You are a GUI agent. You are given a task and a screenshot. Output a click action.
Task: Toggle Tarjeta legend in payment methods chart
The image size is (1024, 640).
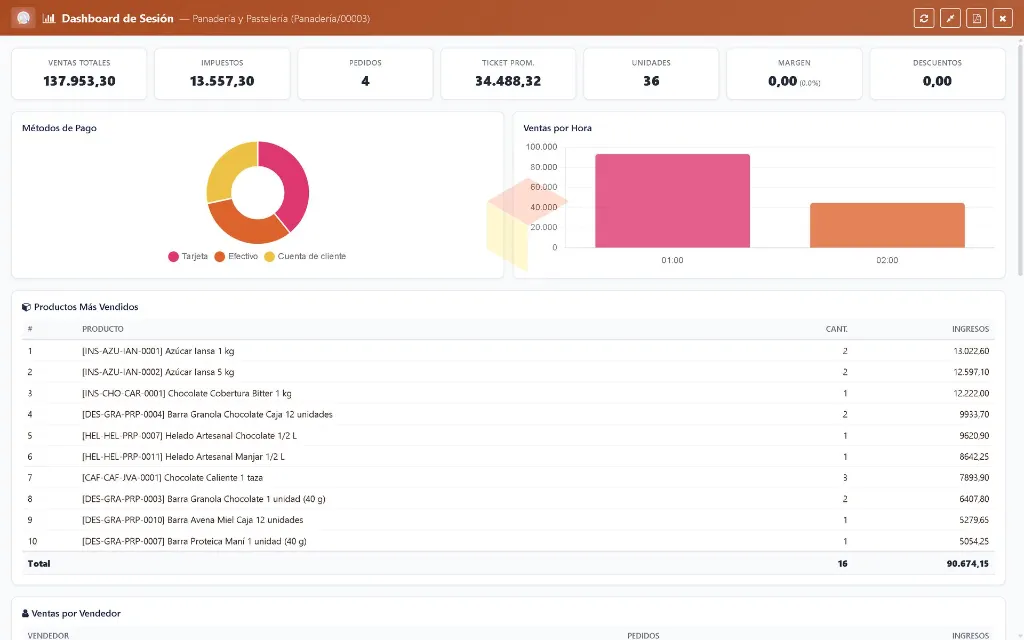[187, 256]
